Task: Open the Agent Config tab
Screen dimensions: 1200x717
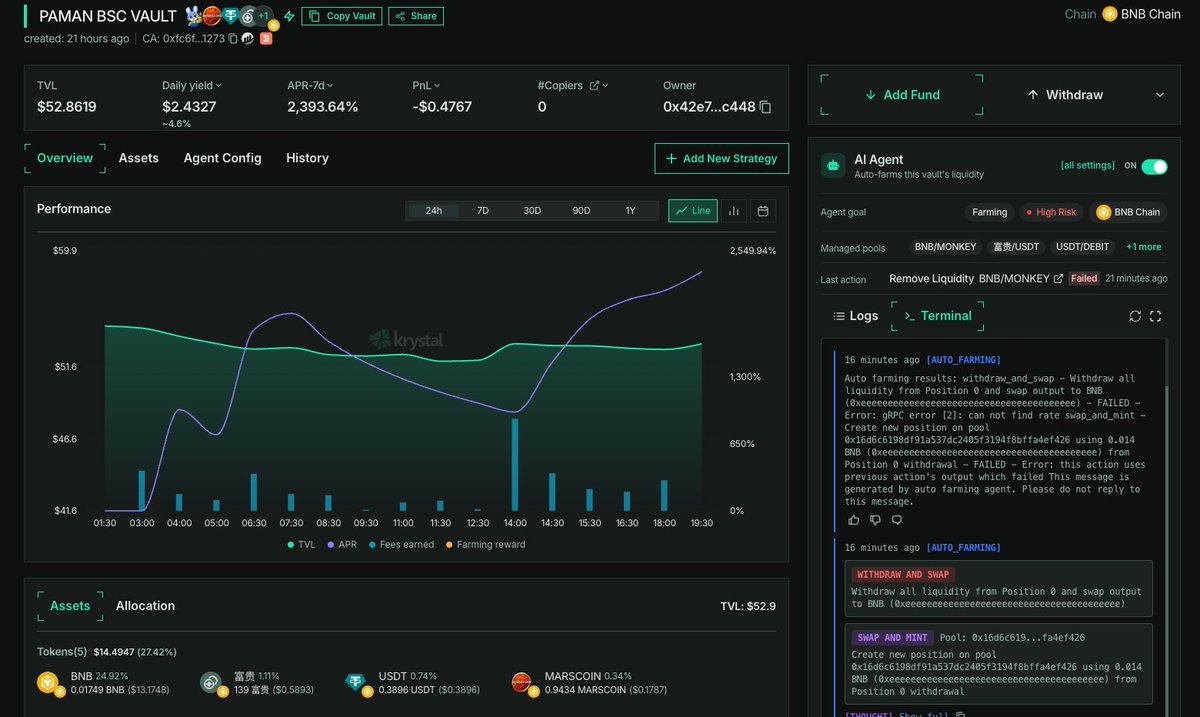Action: pos(223,158)
